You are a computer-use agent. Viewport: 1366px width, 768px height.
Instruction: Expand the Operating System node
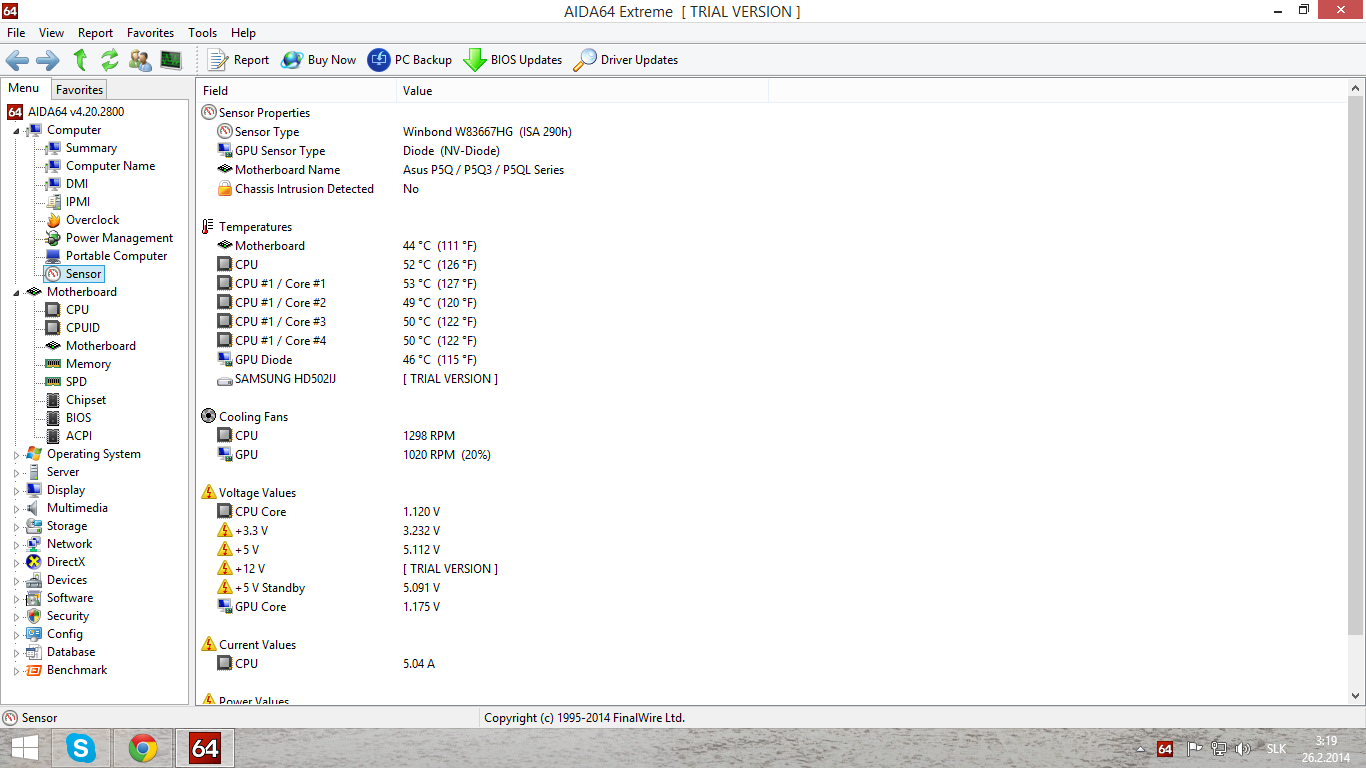click(x=16, y=455)
